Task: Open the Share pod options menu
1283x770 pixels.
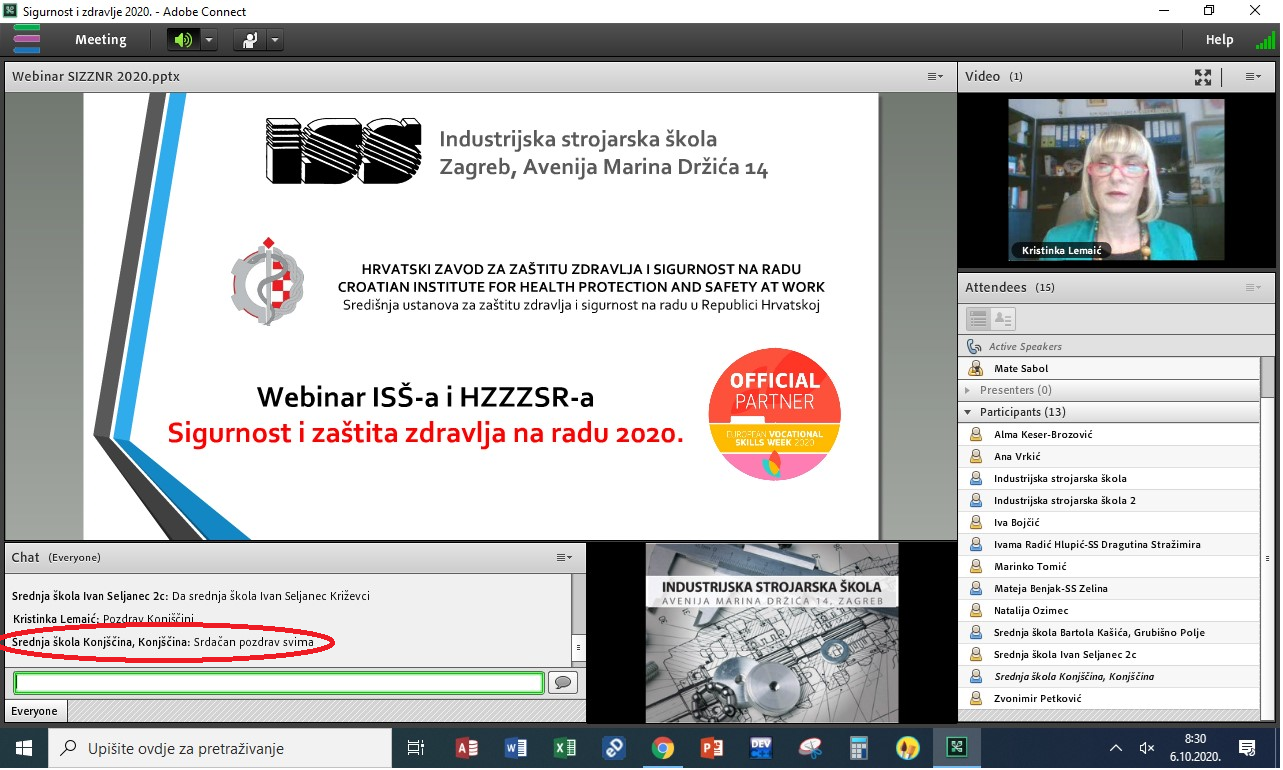Action: pos(935,76)
